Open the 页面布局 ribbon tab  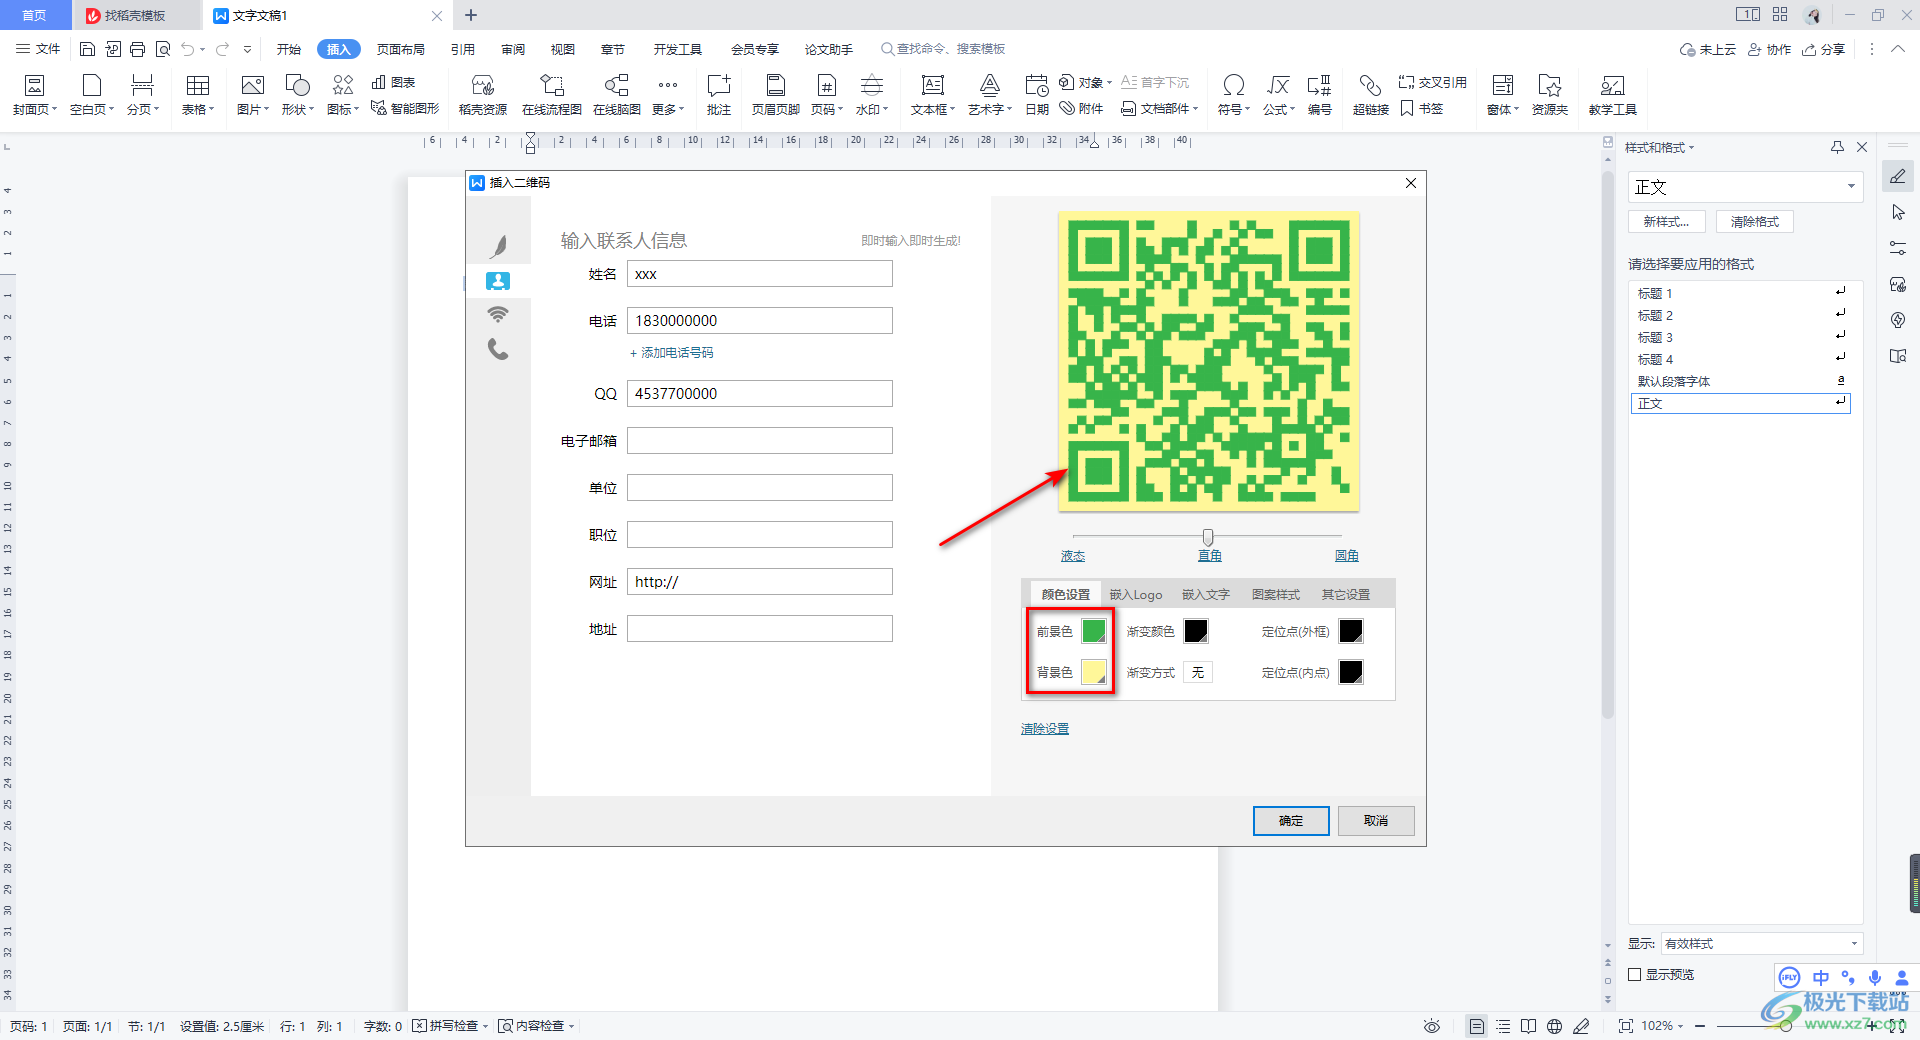click(x=400, y=49)
